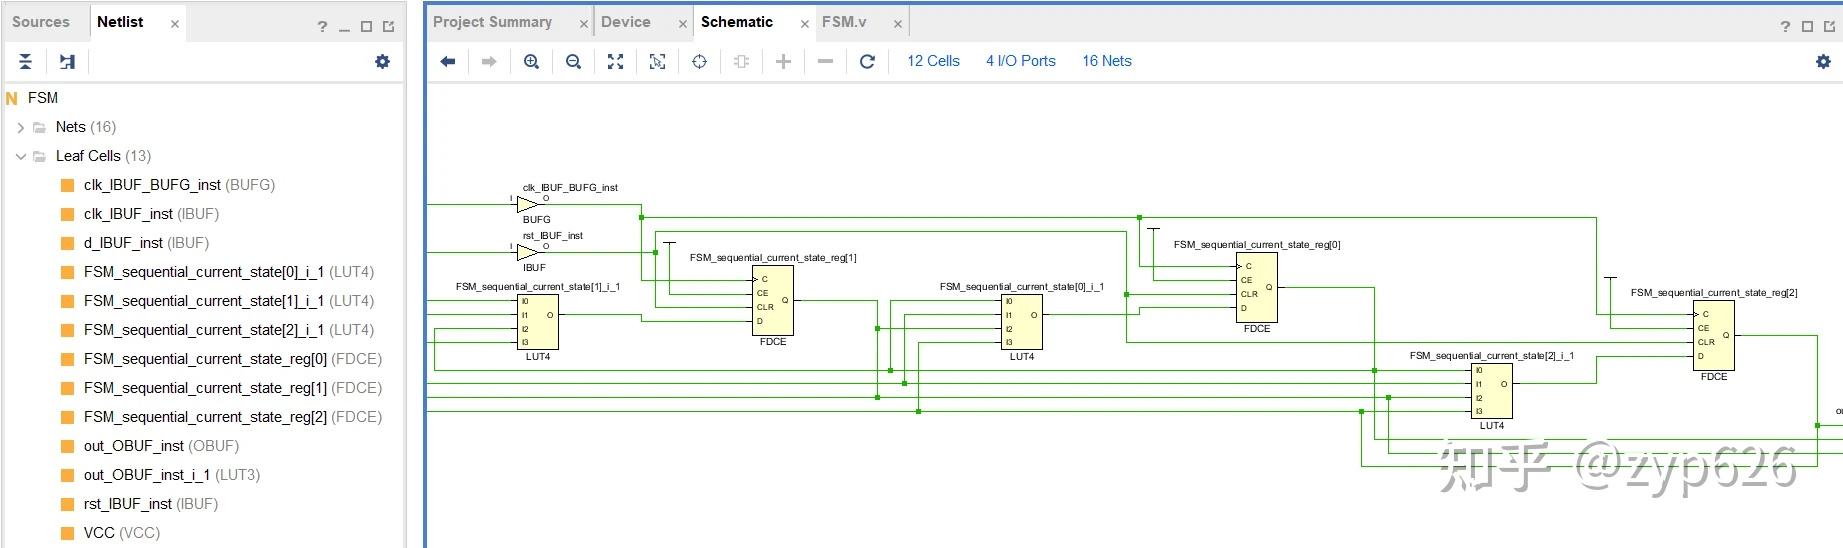This screenshot has height=548, width=1843.
Task: Click the select-area fit icon
Action: coord(657,62)
